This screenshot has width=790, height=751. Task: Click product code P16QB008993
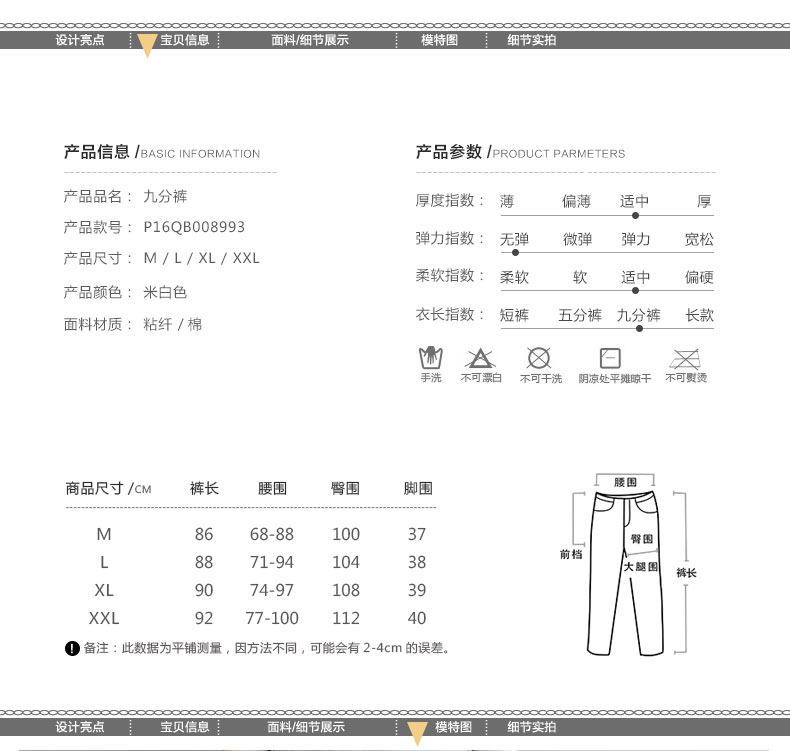click(194, 227)
